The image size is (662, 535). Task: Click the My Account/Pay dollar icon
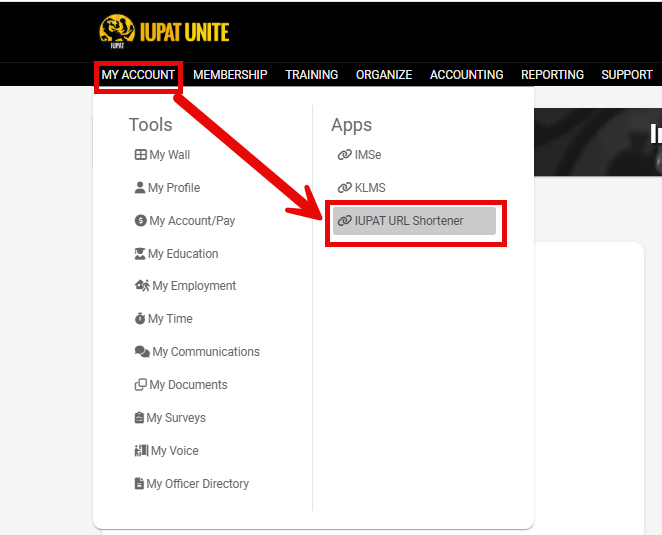click(x=141, y=220)
